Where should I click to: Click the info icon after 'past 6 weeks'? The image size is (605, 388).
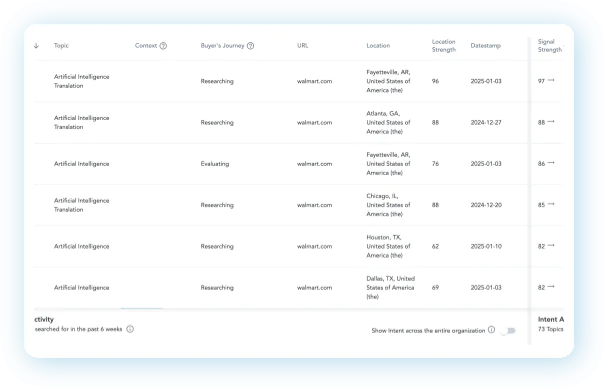(x=130, y=329)
